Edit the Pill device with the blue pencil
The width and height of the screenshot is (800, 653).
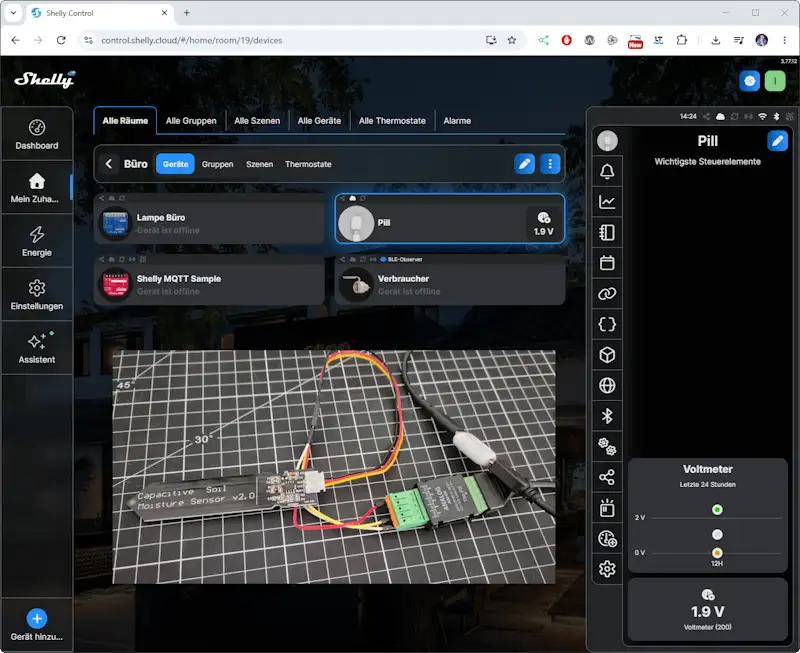778,140
